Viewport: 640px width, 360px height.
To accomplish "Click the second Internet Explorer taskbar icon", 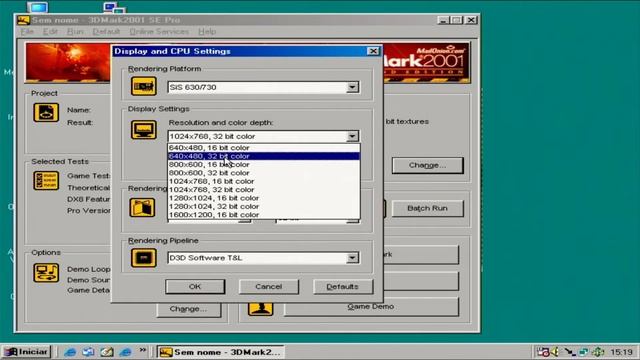I will coord(125,352).
